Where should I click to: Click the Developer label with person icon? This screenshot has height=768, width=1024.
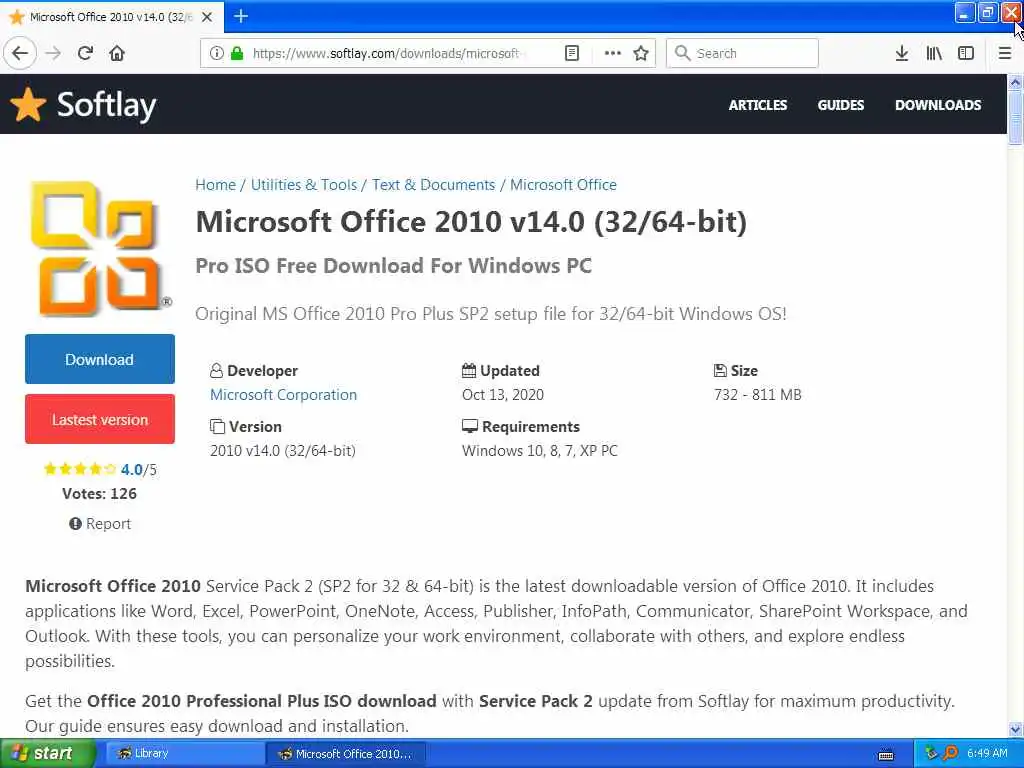click(x=253, y=370)
